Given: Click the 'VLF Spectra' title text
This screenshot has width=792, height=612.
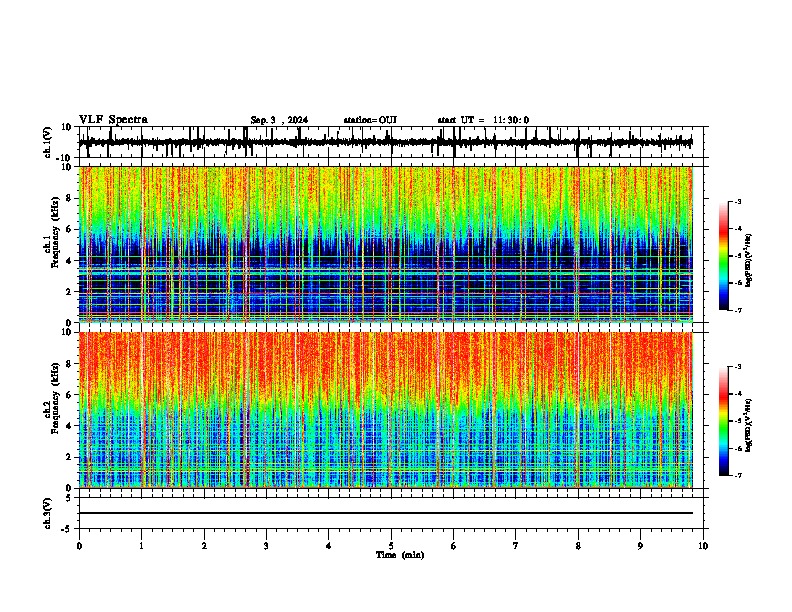Looking at the screenshot, I should (113, 120).
